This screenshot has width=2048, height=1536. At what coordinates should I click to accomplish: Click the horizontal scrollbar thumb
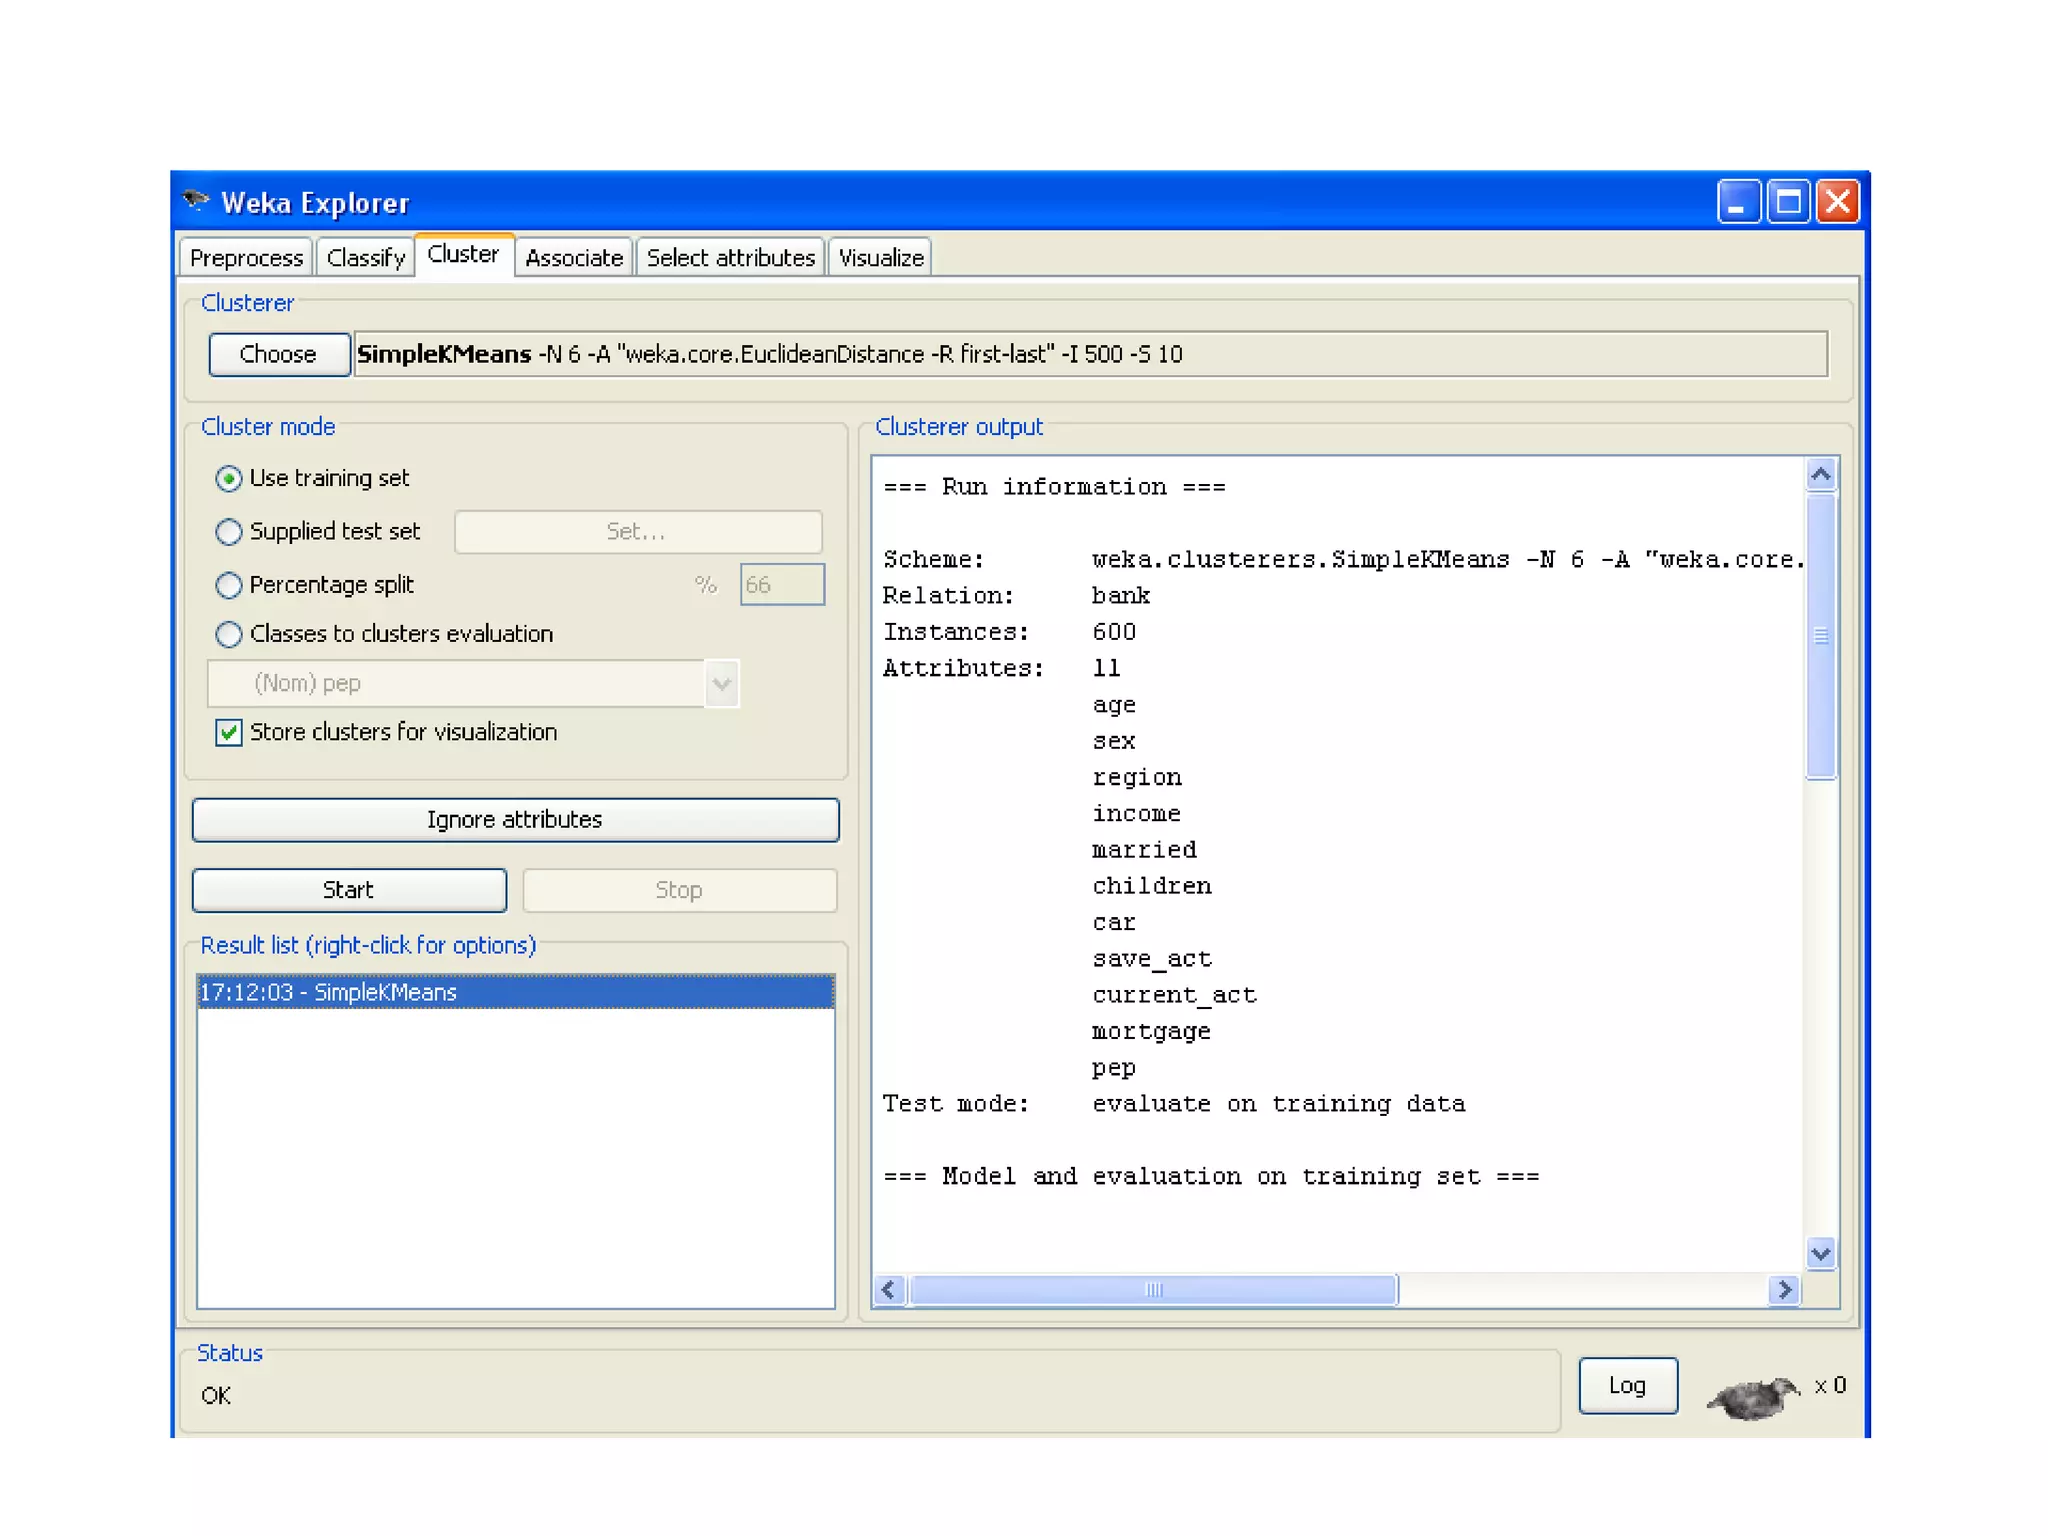click(1153, 1290)
